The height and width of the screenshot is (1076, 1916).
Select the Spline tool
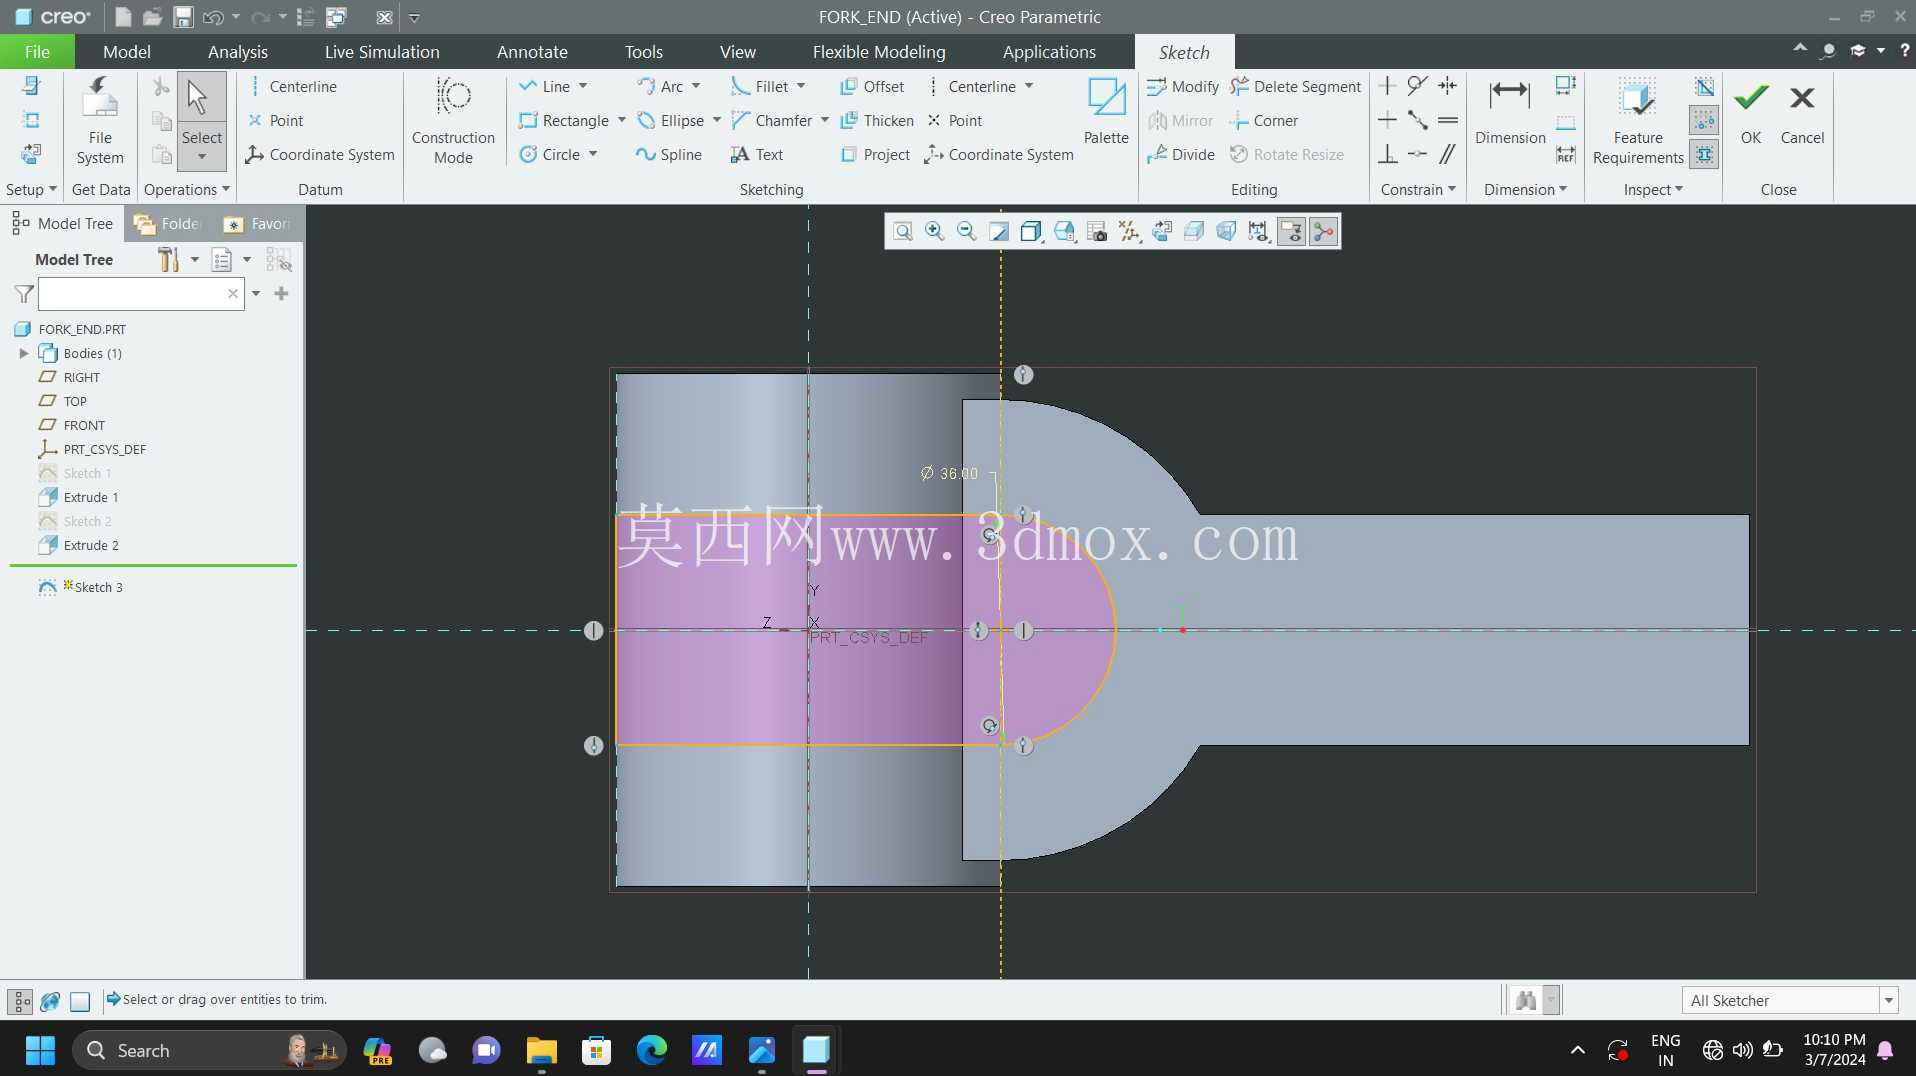669,155
